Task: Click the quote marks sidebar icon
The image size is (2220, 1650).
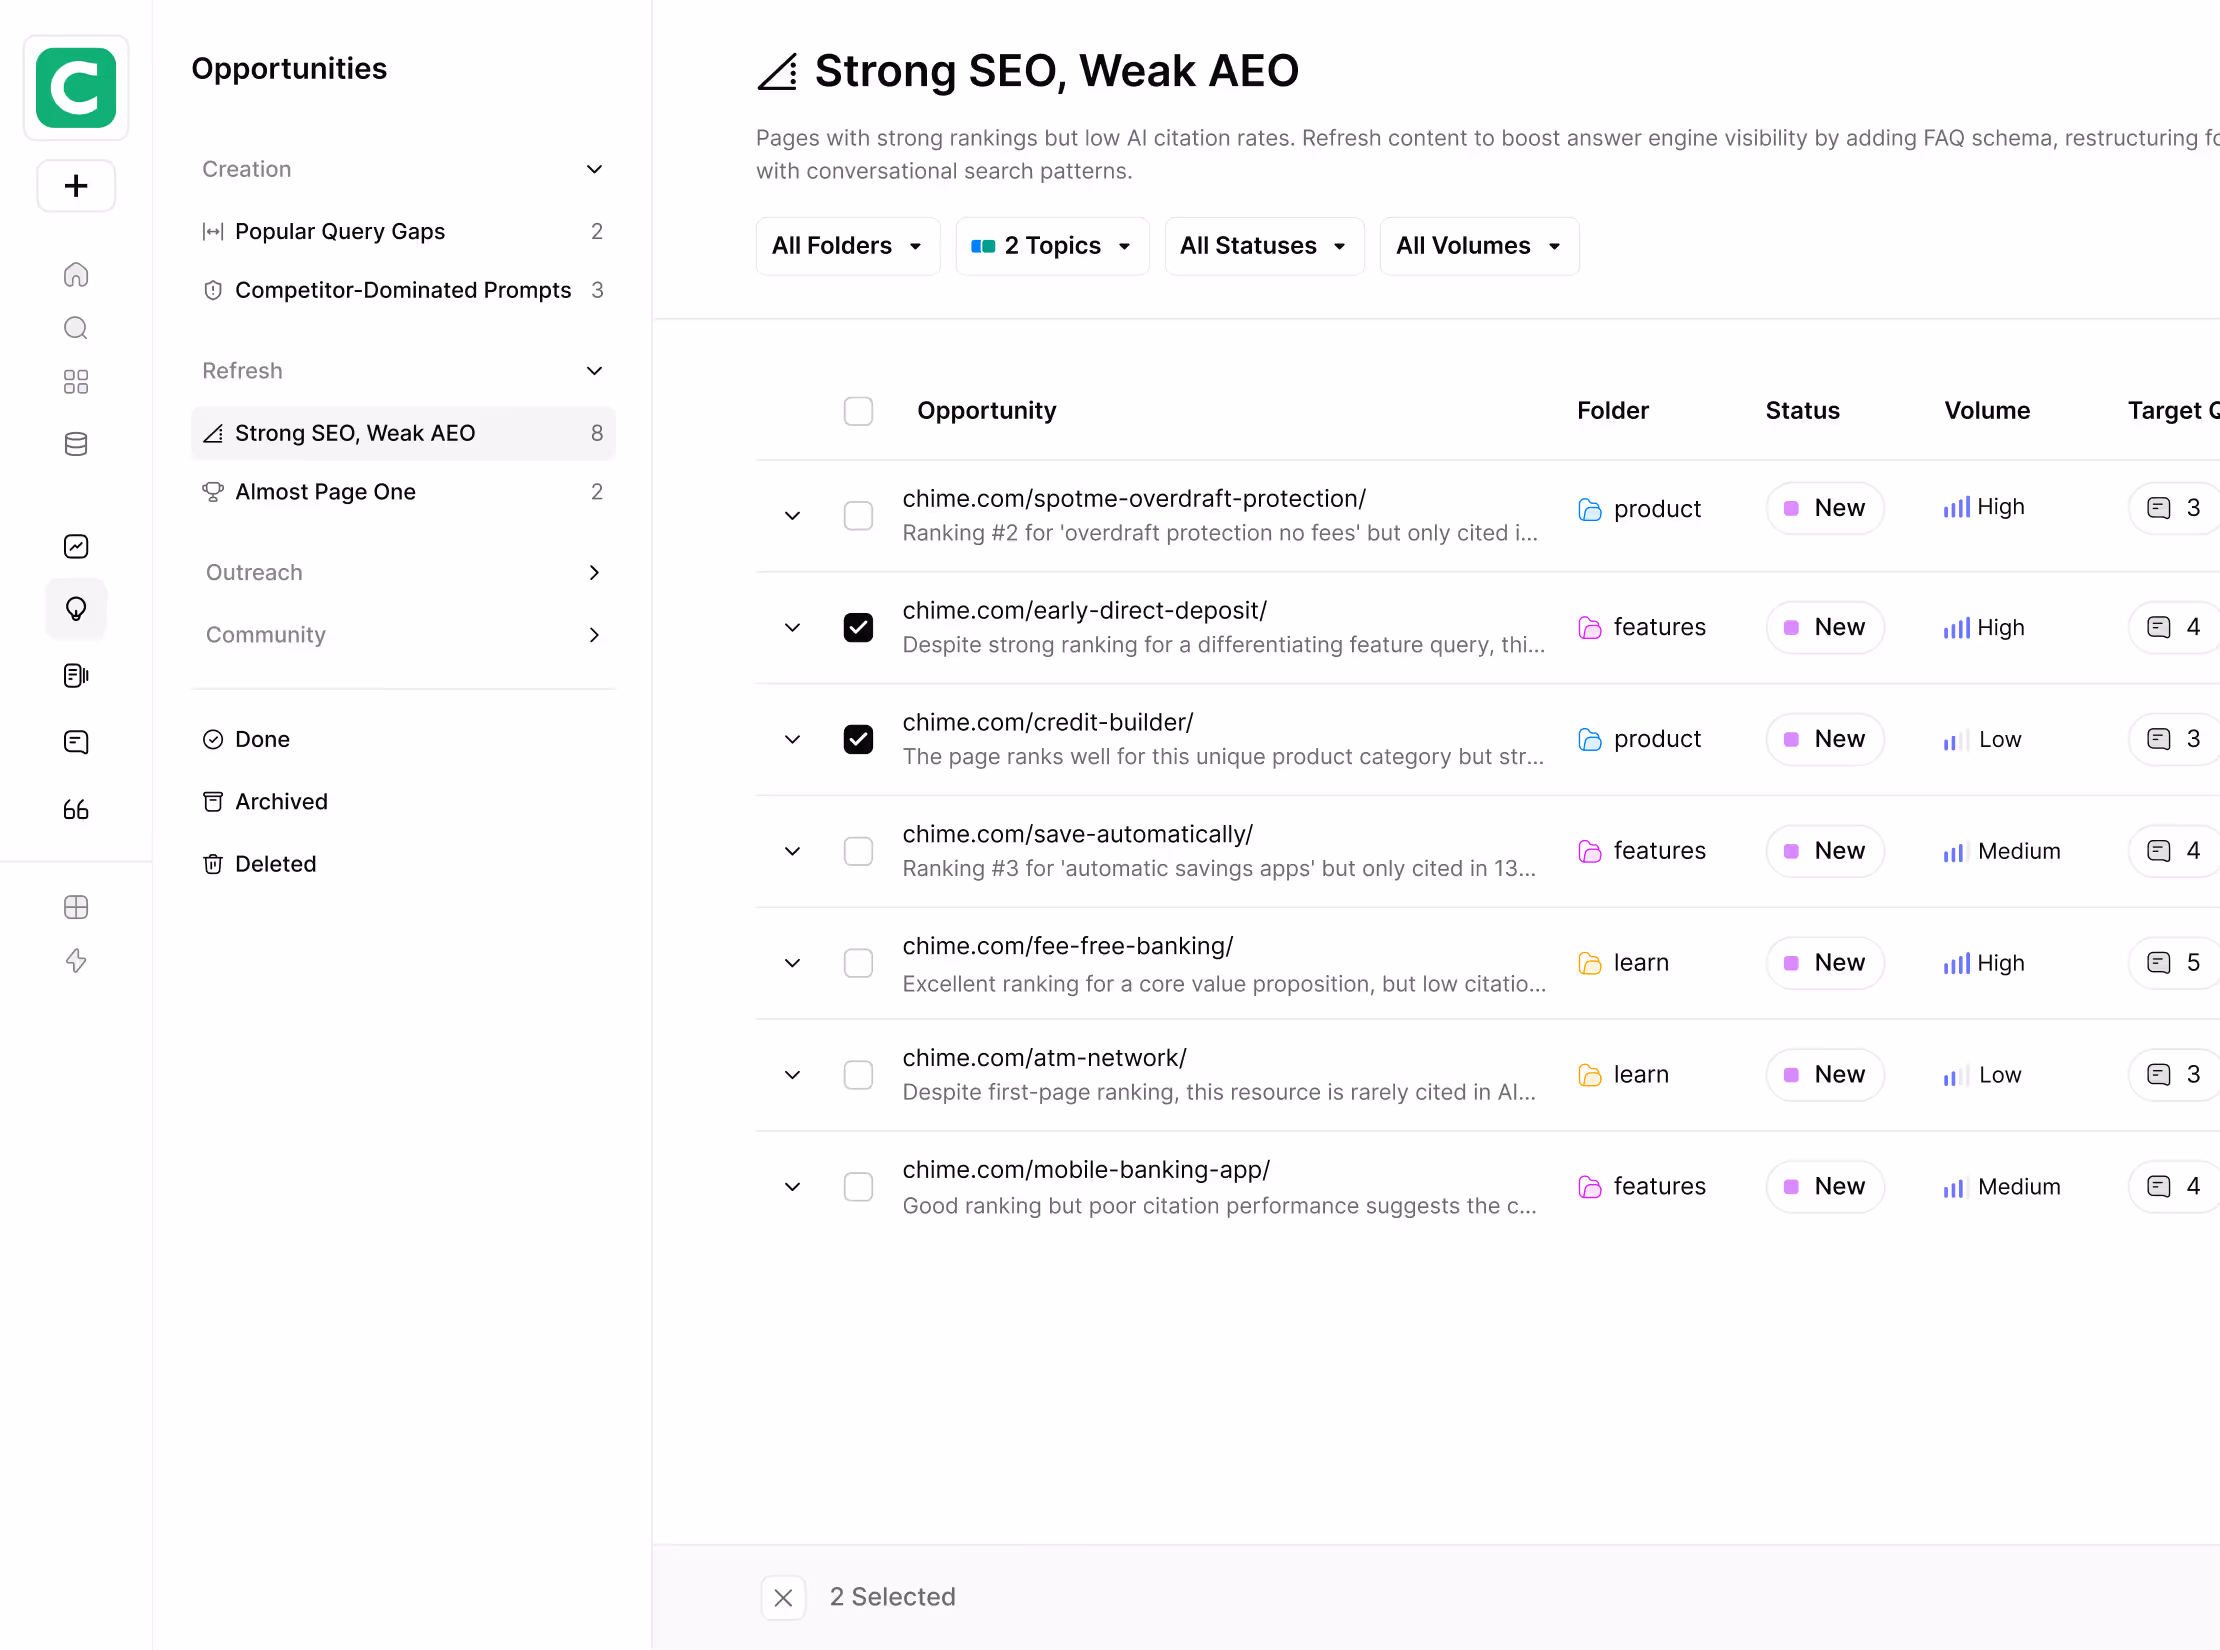Action: 76,809
